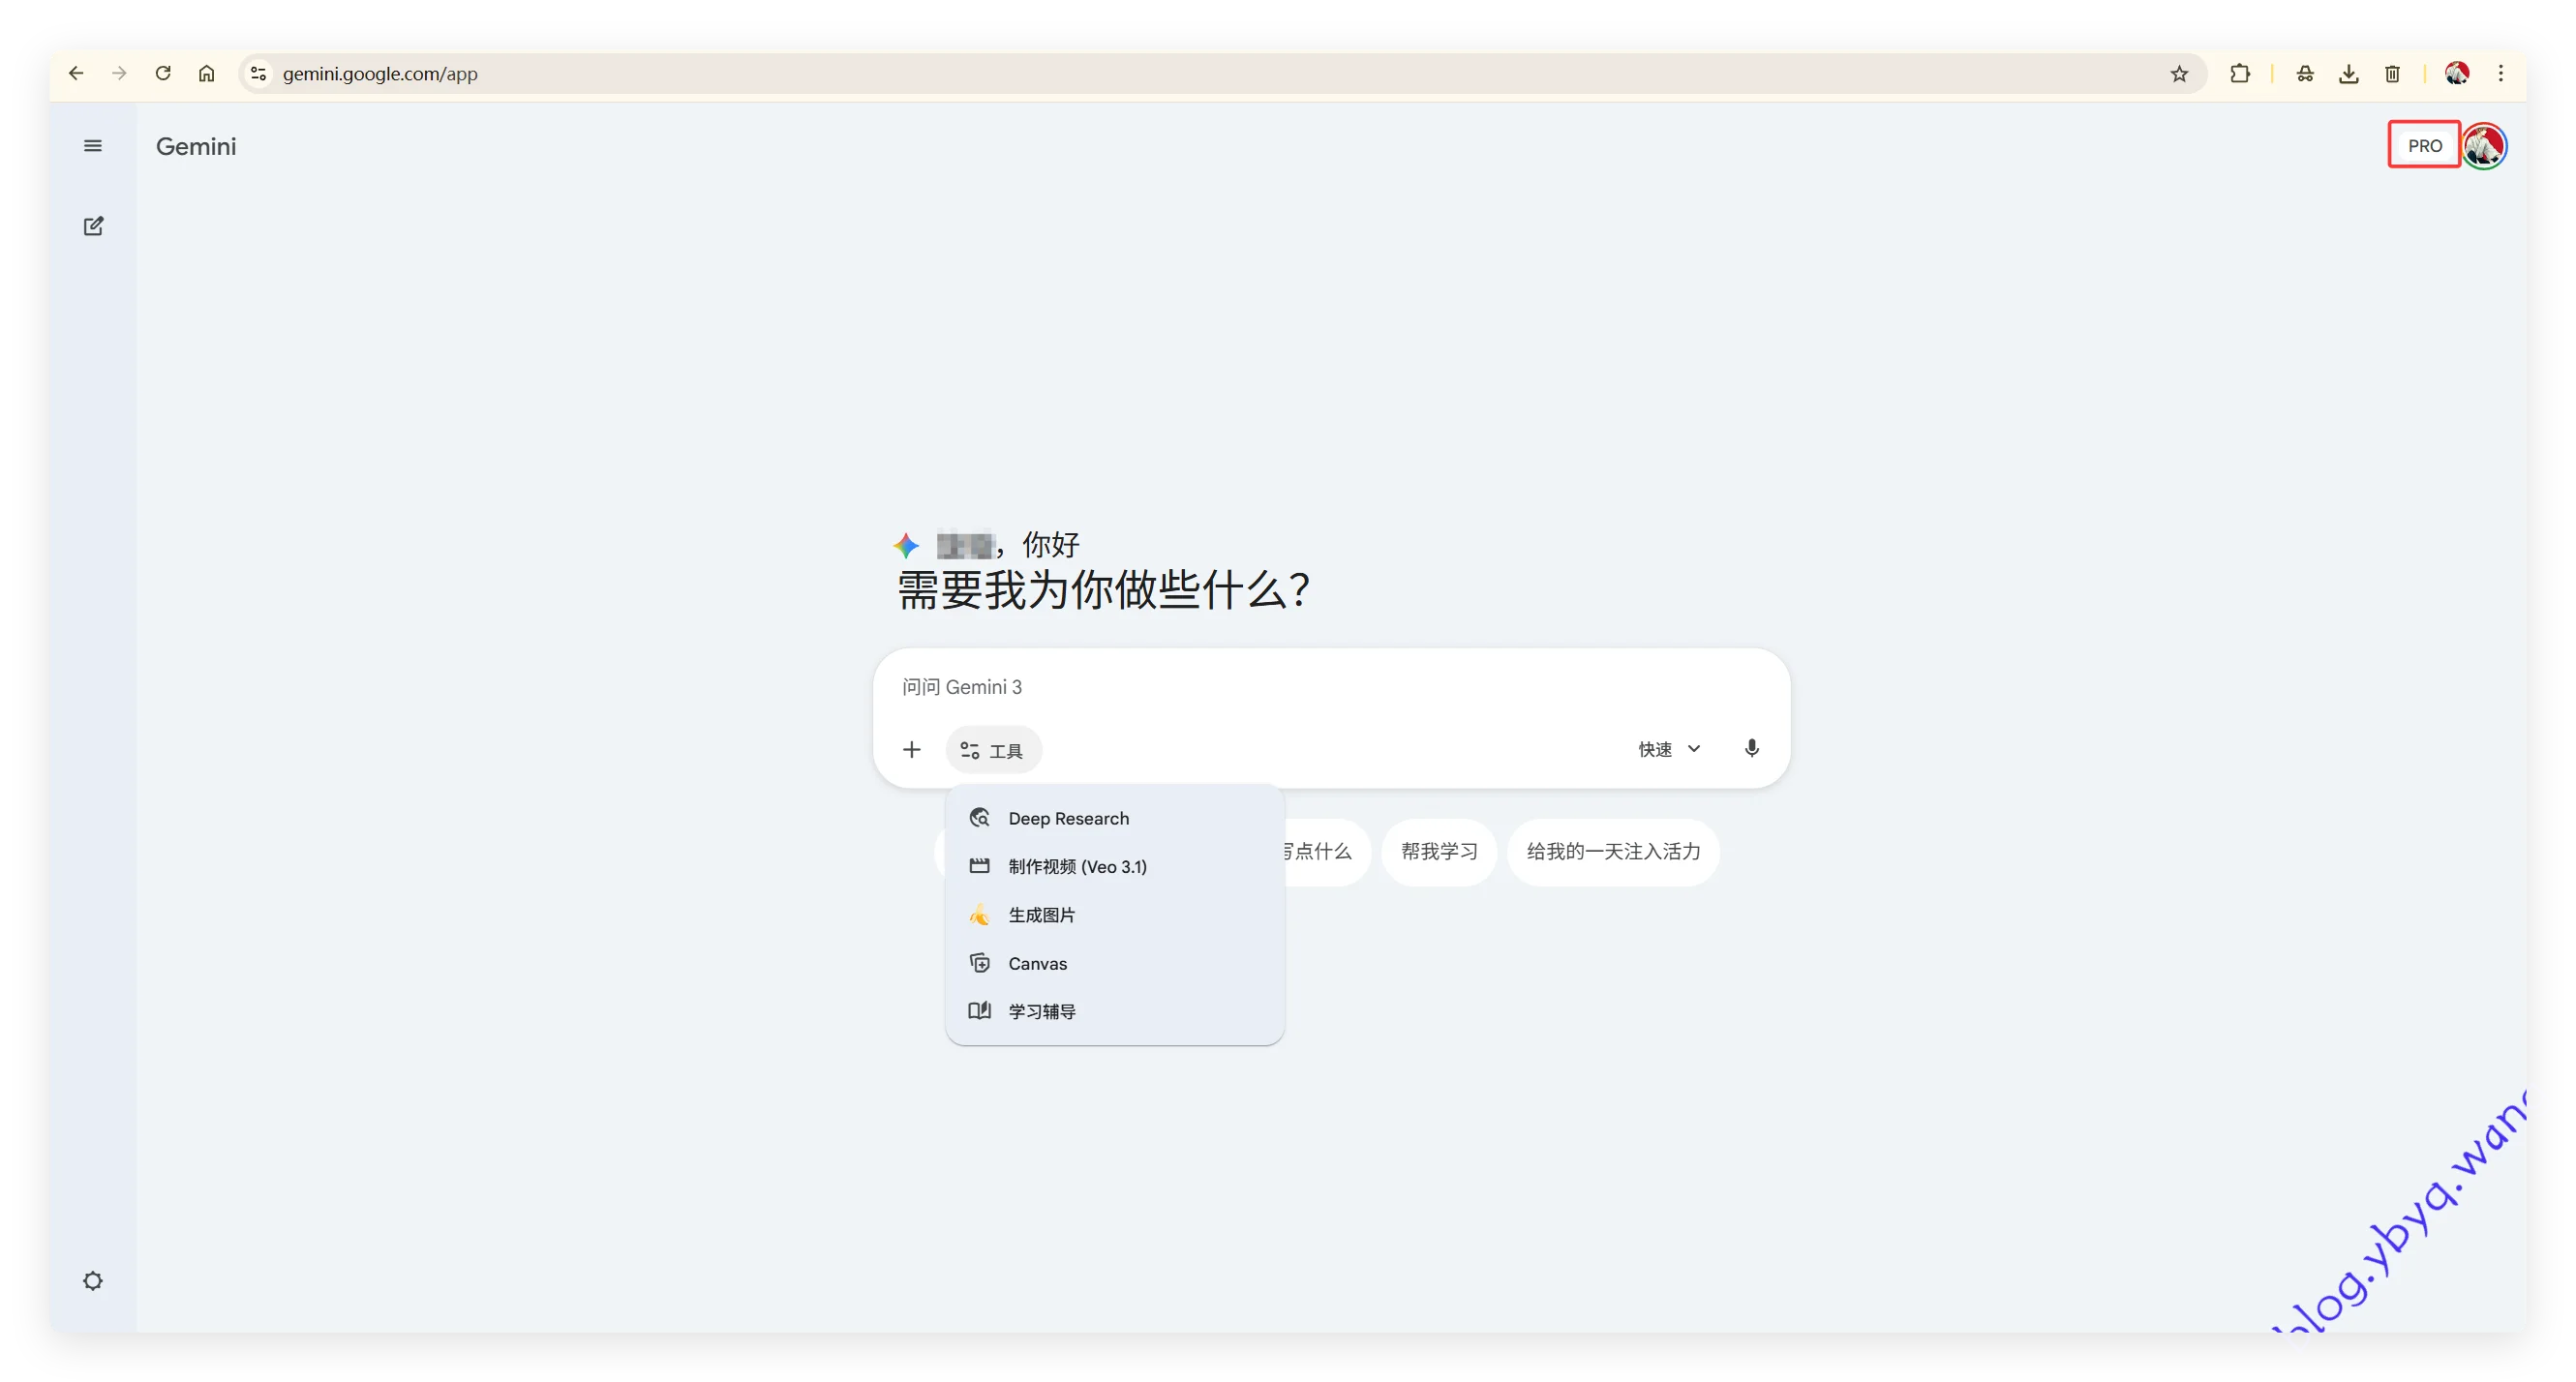Start a new chat with the compose icon

[x=93, y=226]
